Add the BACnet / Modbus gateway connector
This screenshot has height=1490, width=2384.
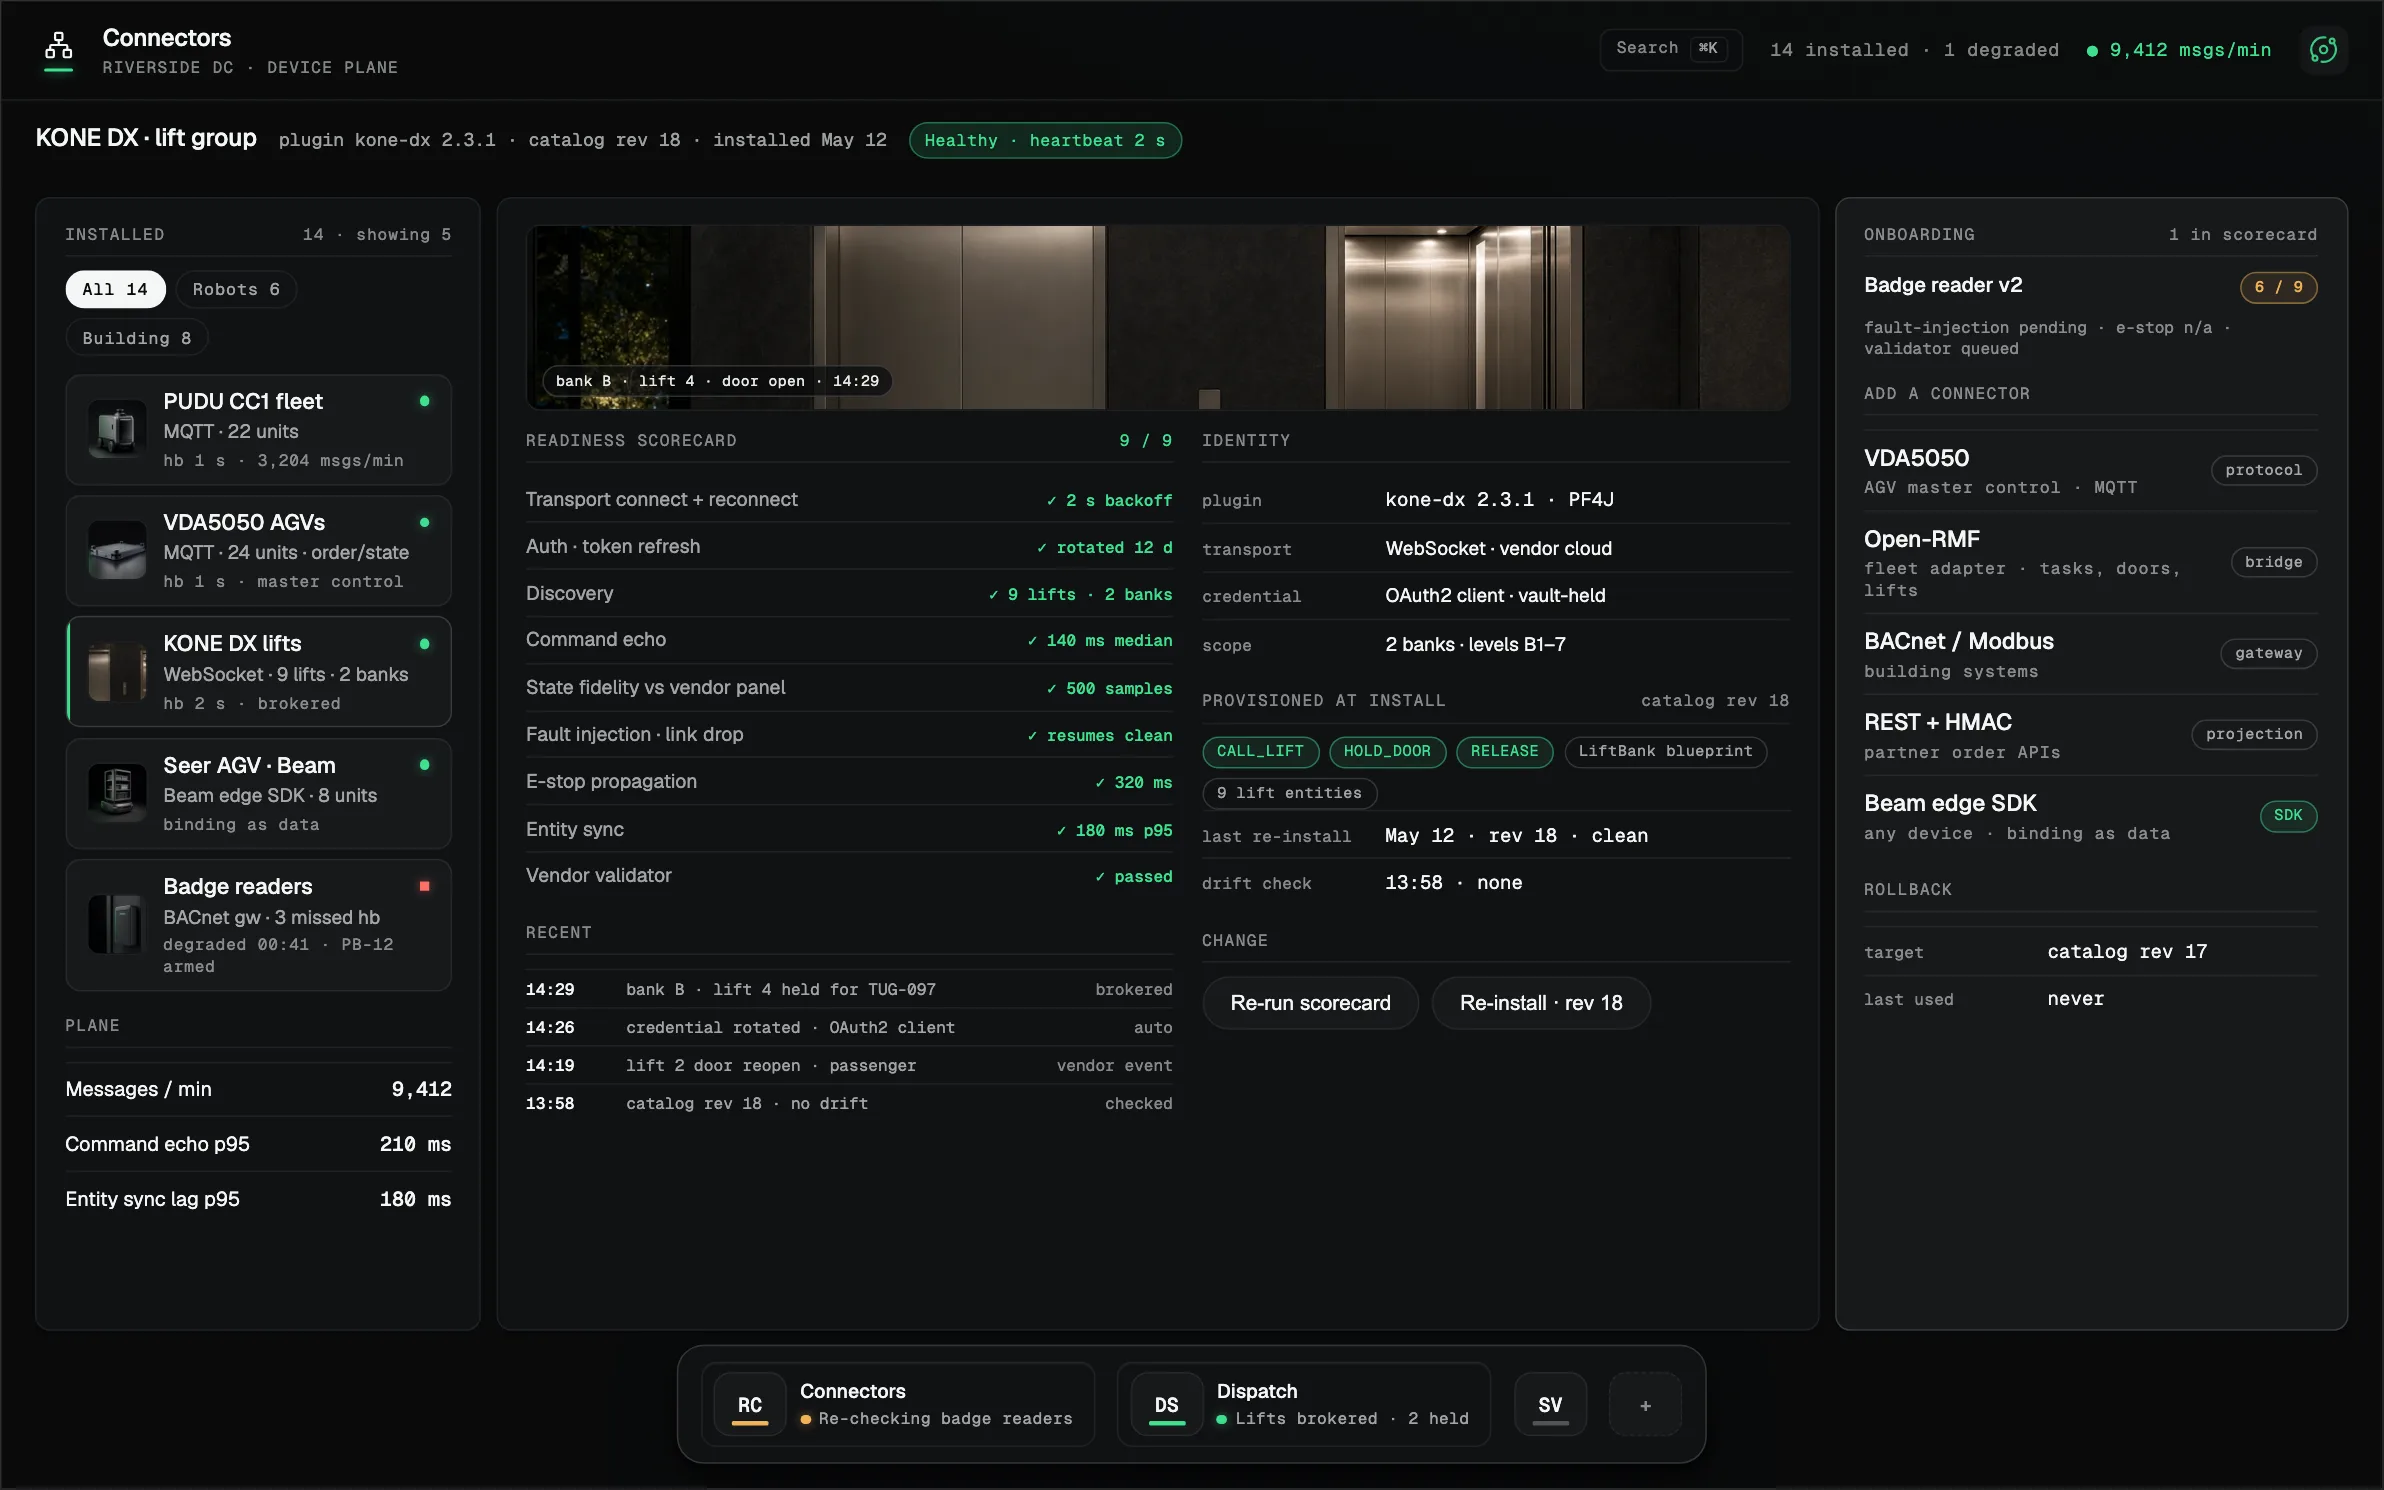tap(2090, 654)
